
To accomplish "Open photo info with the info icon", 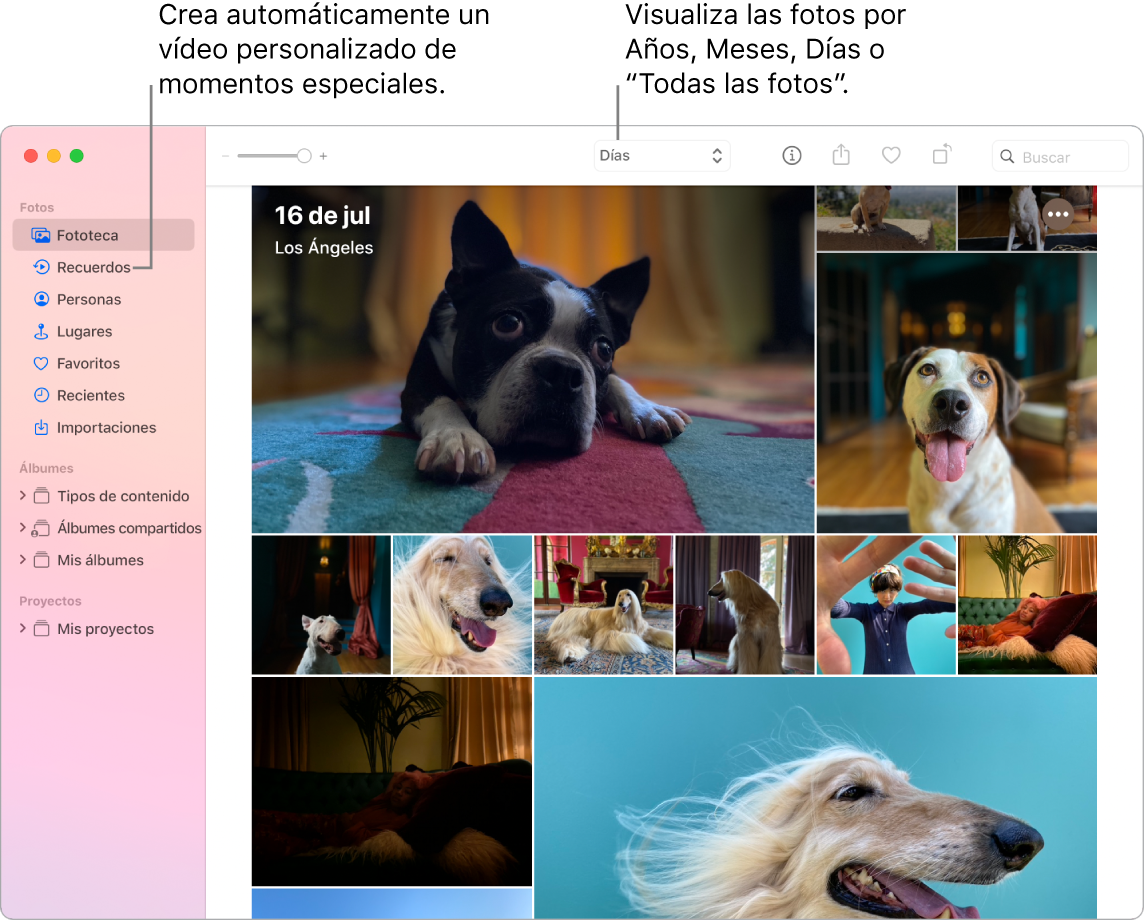I will 791,156.
